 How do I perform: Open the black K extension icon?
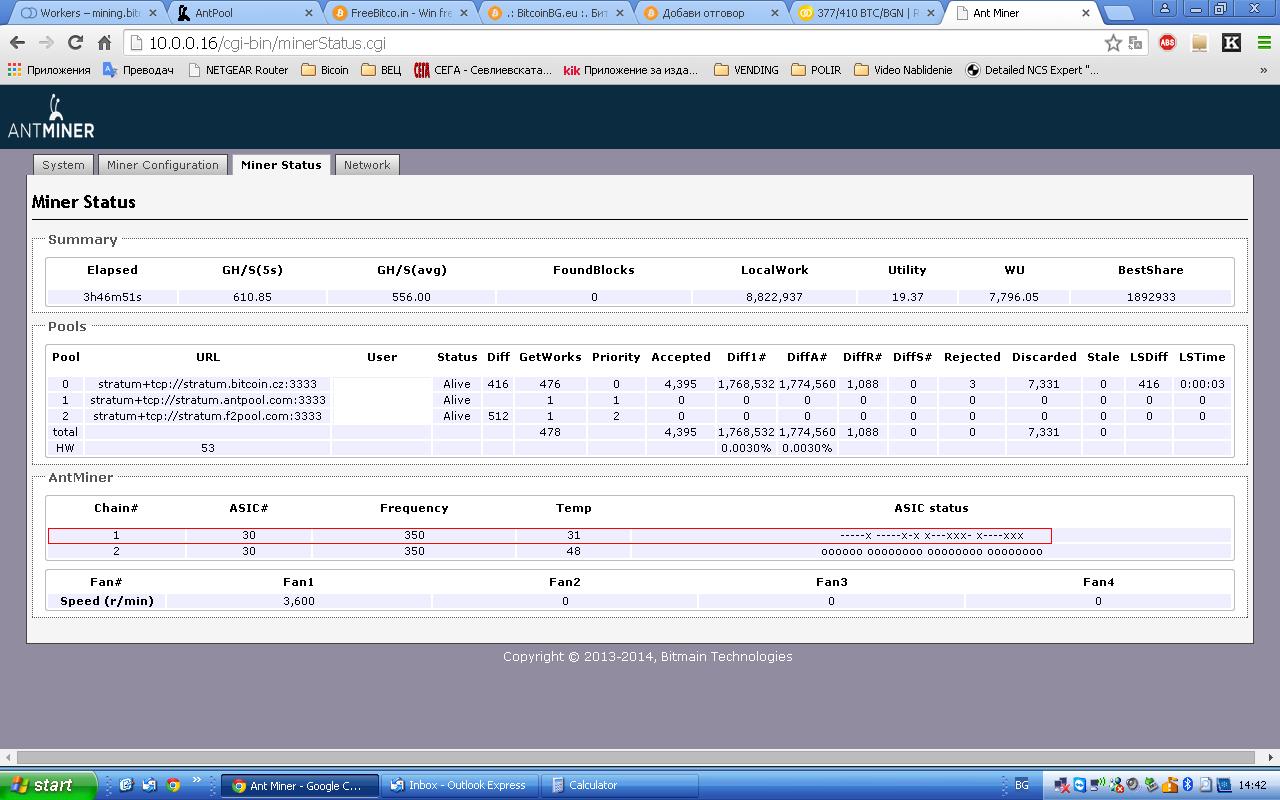1232,43
